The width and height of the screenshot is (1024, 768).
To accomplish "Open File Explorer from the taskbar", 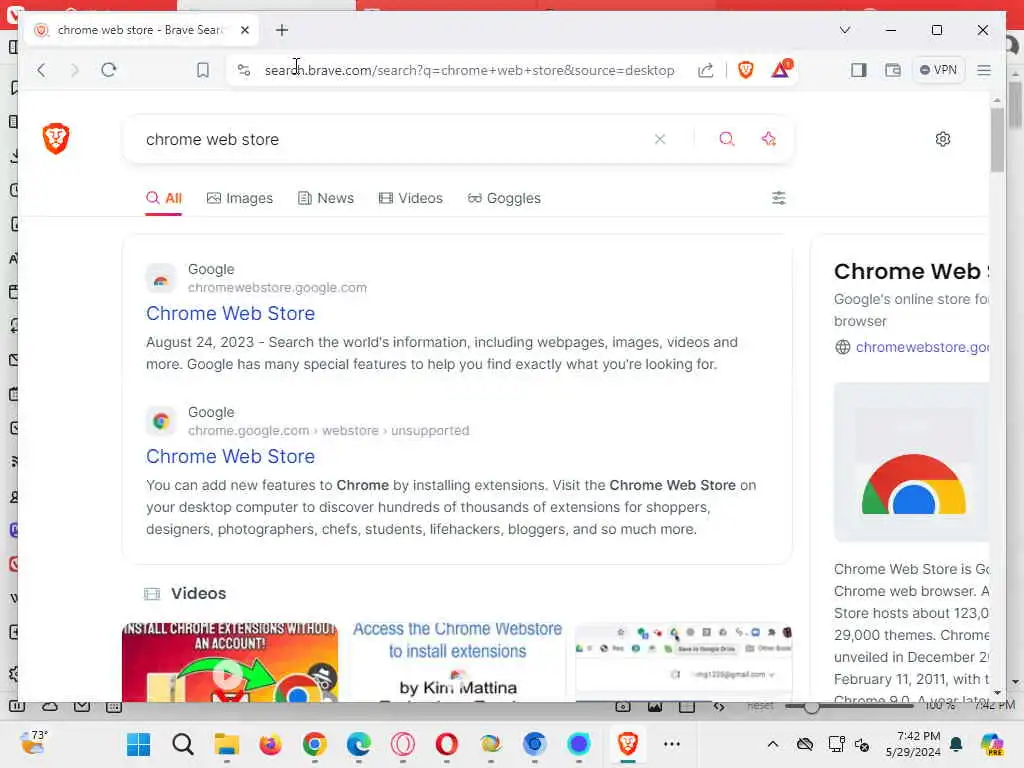I will (227, 744).
